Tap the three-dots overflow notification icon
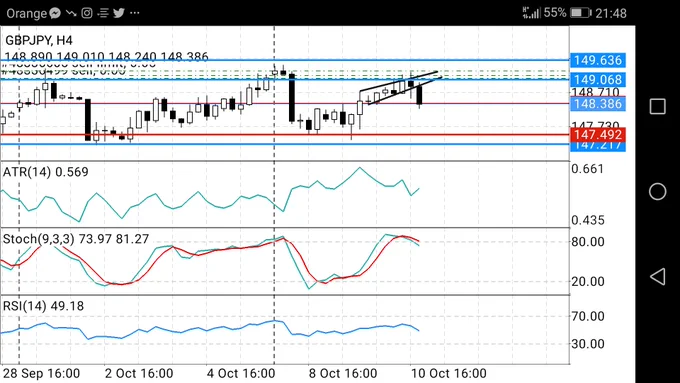680x383 pixels. pyautogui.click(x=135, y=13)
